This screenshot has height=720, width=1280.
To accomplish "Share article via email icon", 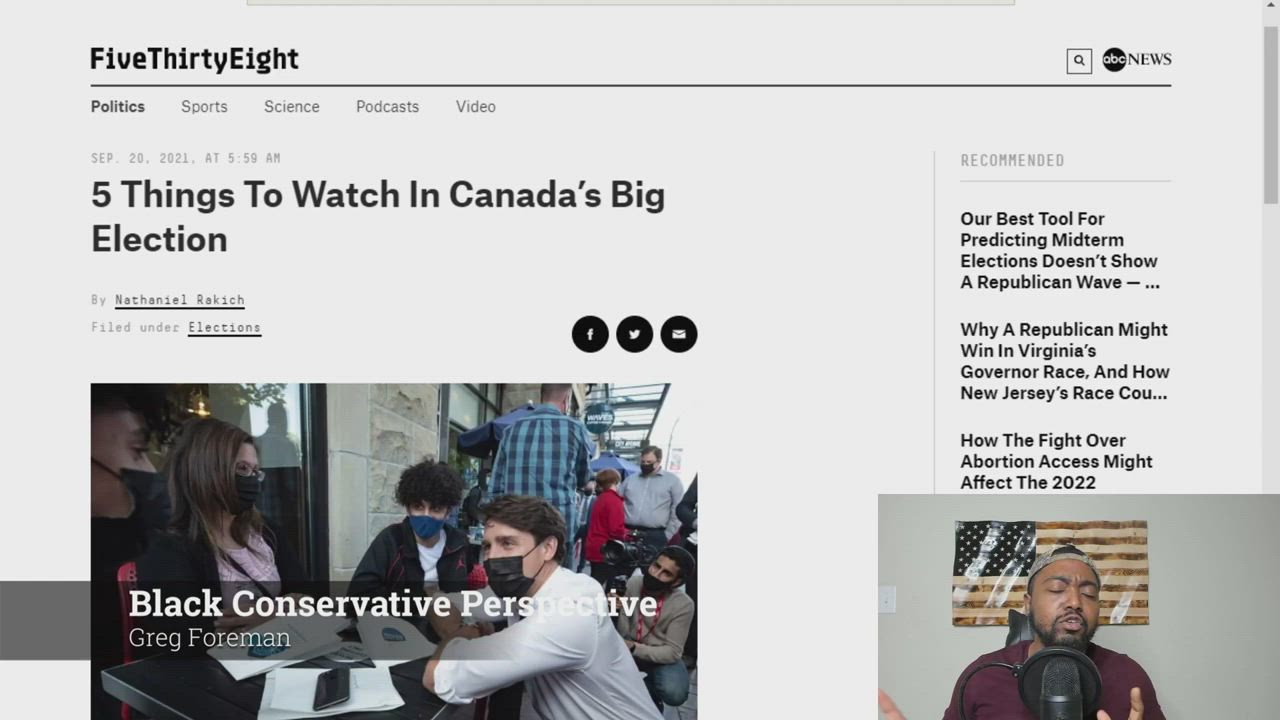I will pyautogui.click(x=679, y=334).
